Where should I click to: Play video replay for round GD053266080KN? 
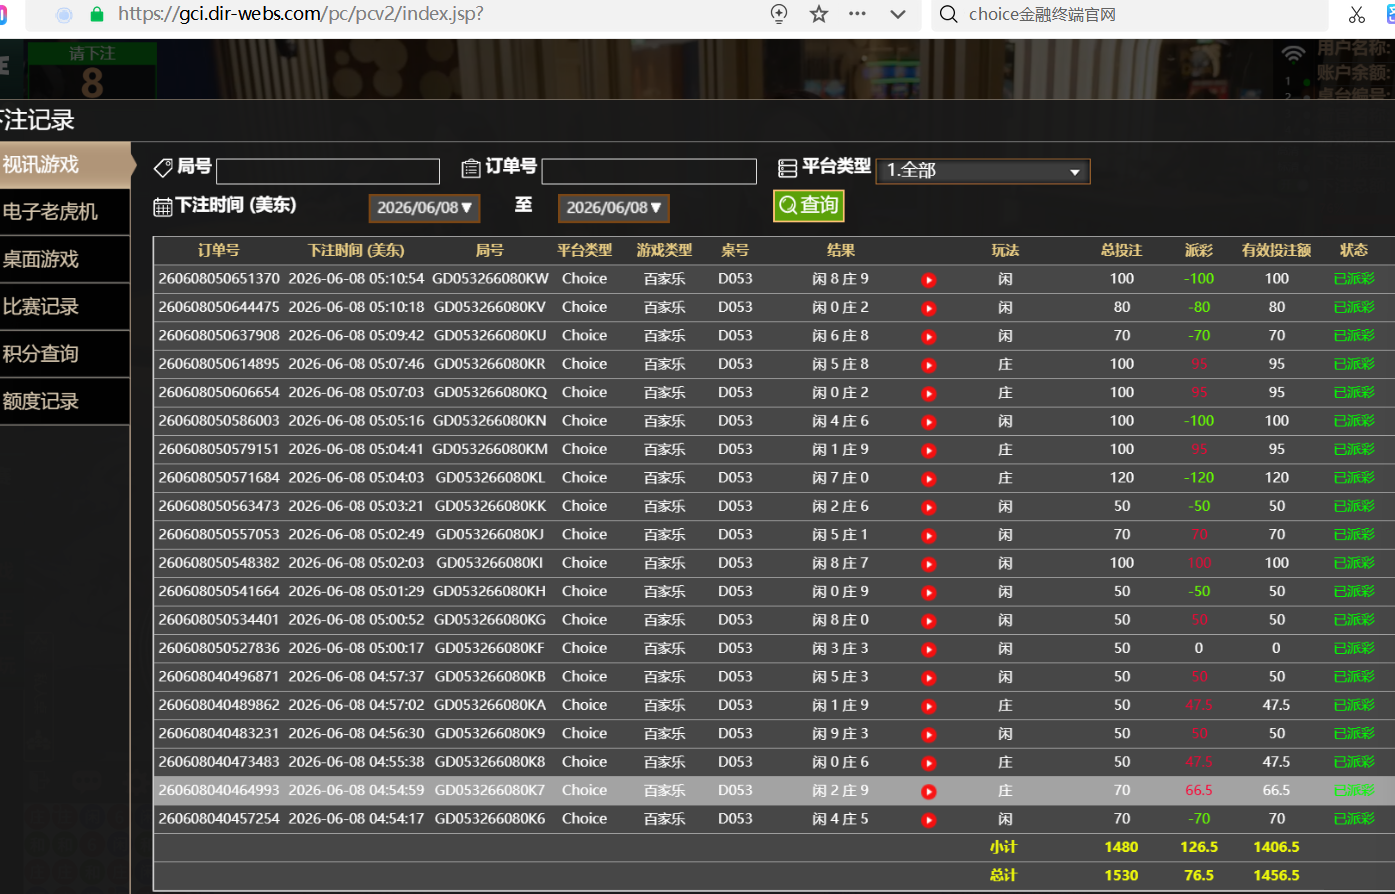click(929, 422)
